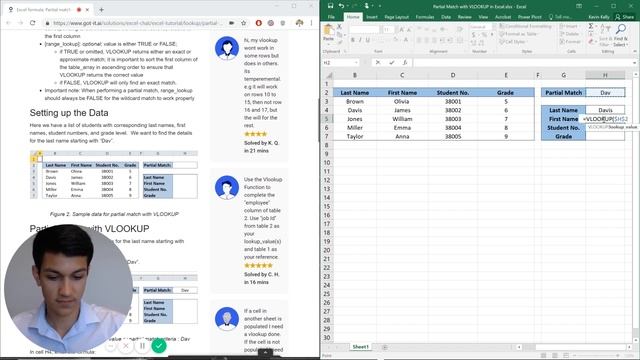Switch to the Formulas ribbon tab
Viewport: 640px width, 360px height.
pos(425,17)
